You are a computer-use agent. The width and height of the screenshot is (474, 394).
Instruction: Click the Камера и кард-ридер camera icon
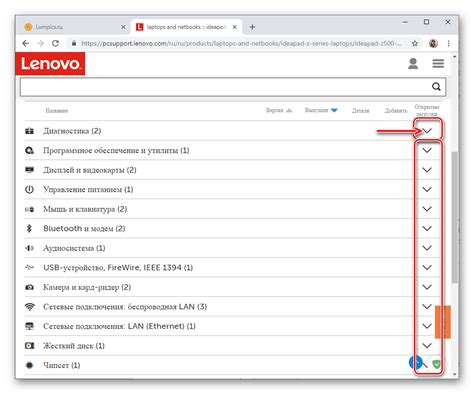coord(29,287)
